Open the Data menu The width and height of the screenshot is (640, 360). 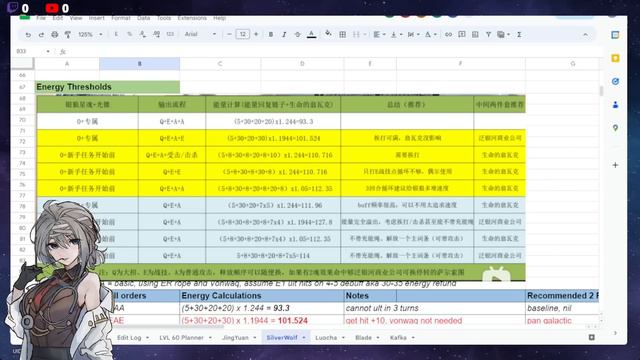tap(143, 18)
